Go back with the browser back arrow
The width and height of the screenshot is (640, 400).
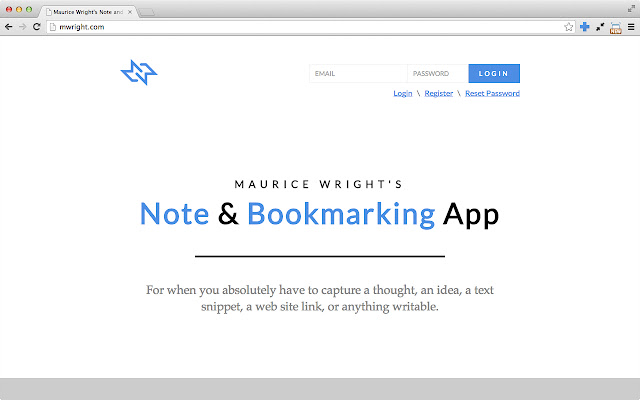pyautogui.click(x=8, y=27)
